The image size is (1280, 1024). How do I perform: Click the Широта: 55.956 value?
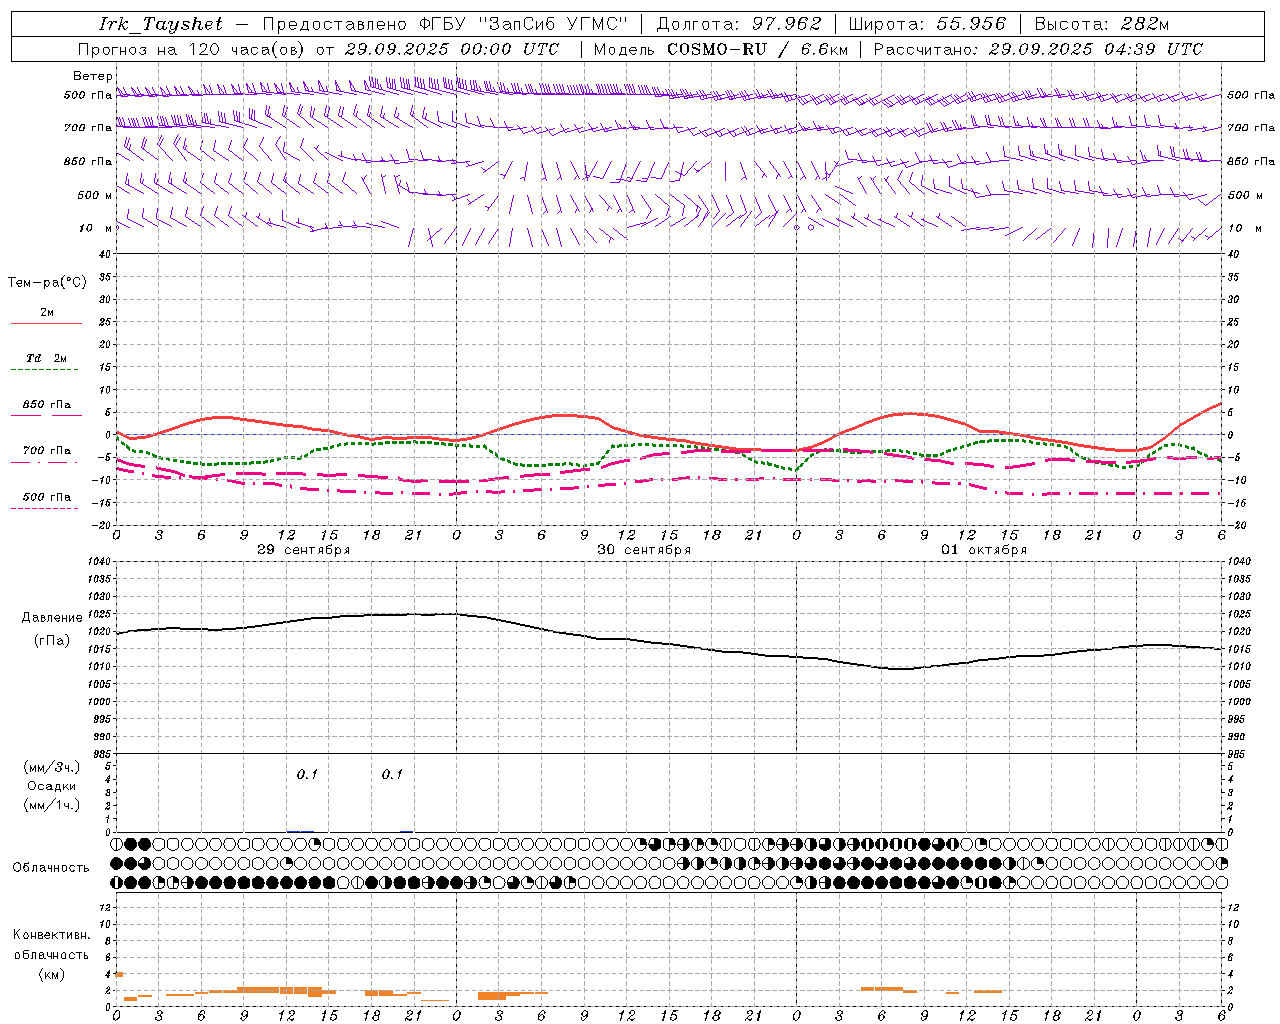tap(927, 24)
